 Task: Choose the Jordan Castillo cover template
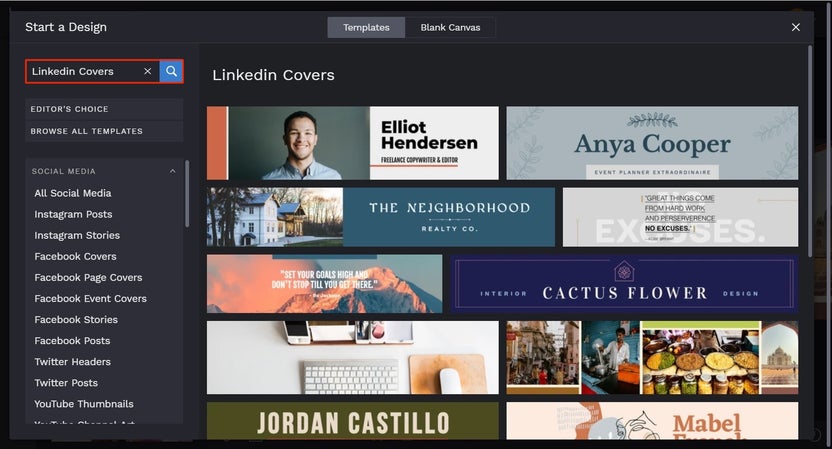353,420
